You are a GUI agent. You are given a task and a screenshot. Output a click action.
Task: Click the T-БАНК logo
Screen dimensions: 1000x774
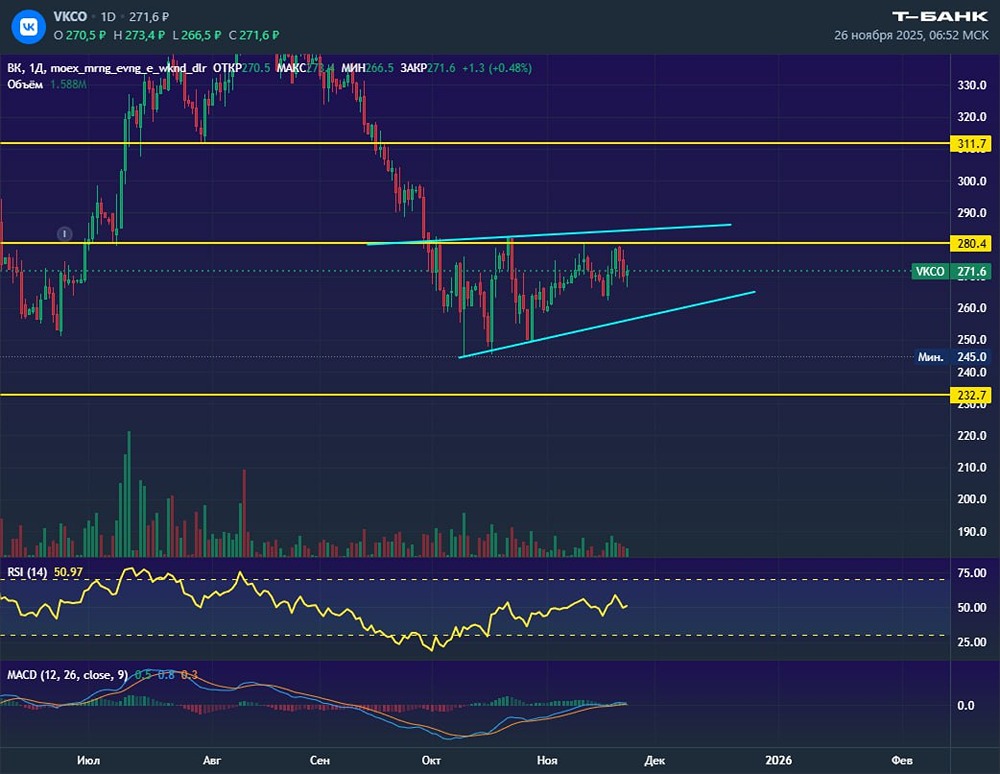[939, 17]
